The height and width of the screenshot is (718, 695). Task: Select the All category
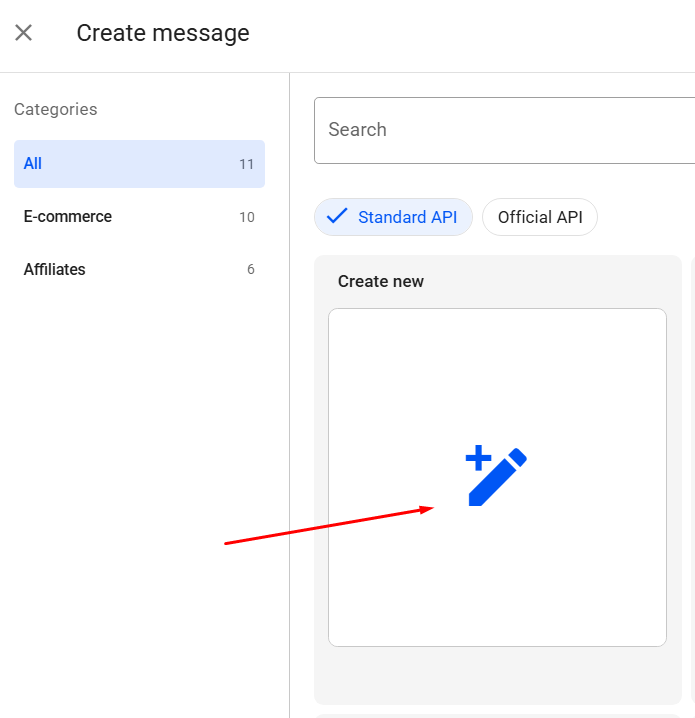[x=139, y=164]
